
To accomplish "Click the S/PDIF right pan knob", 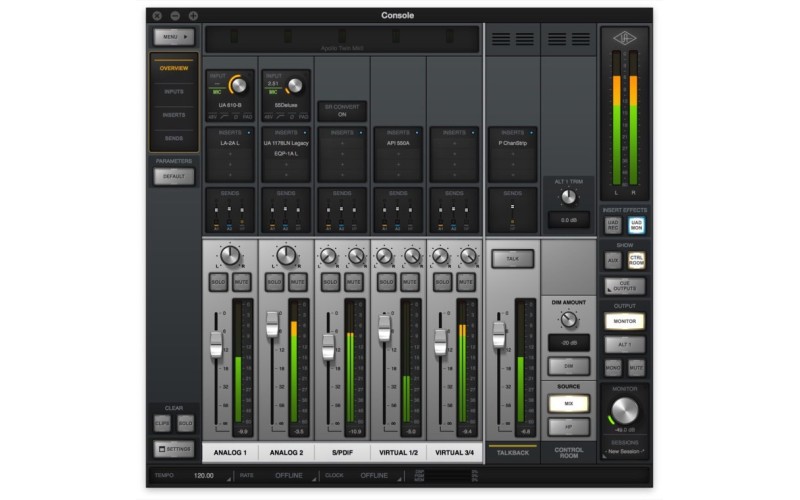I will (356, 256).
